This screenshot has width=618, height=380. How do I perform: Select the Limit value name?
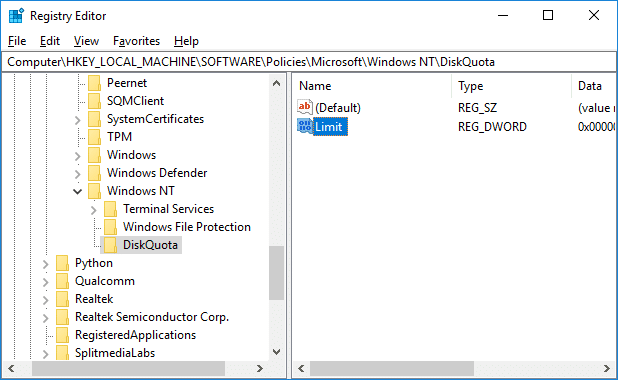click(x=330, y=127)
